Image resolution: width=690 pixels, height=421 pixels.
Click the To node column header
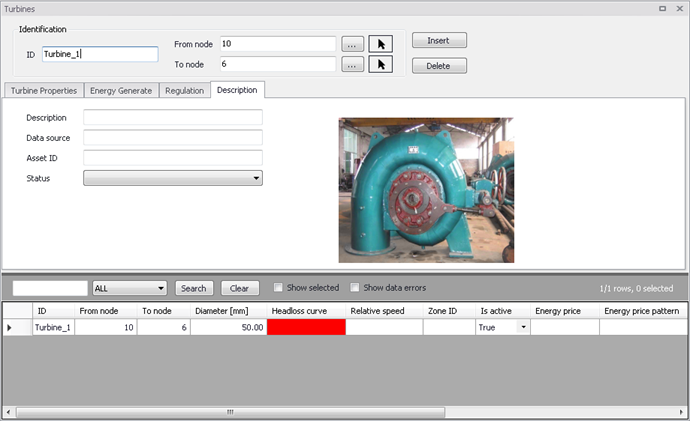tap(164, 311)
